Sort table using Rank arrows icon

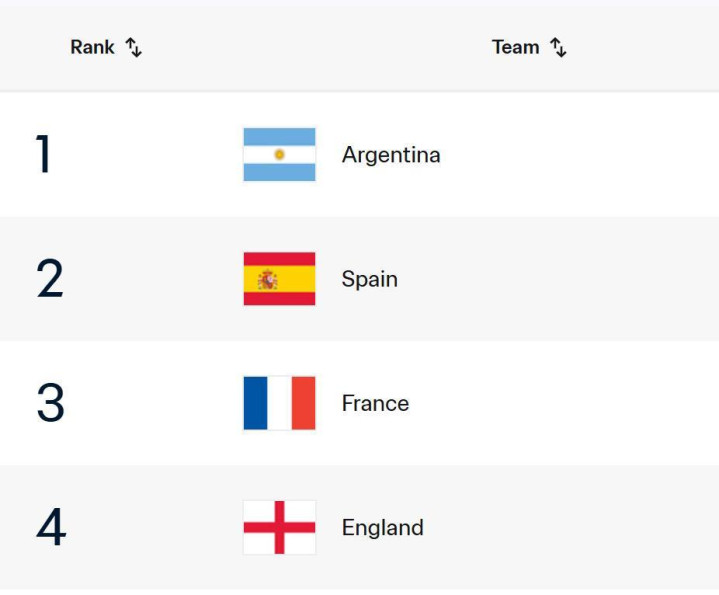point(134,47)
